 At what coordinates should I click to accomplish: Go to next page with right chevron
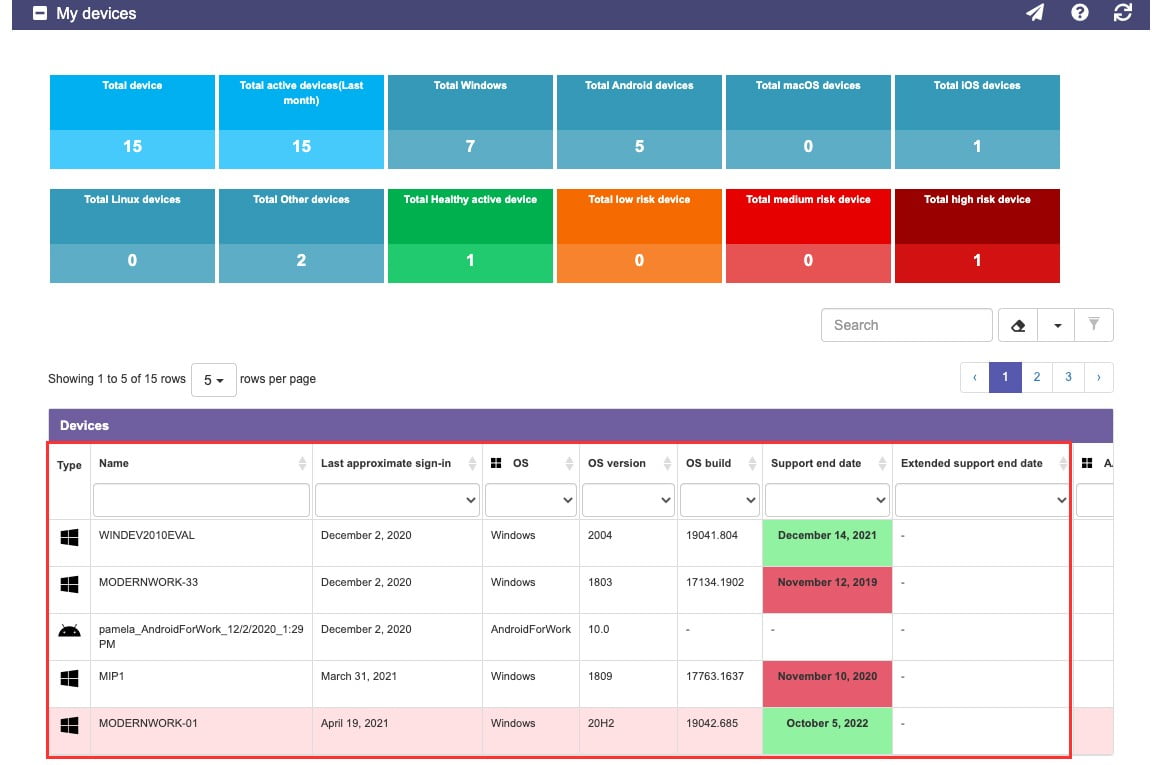1099,377
